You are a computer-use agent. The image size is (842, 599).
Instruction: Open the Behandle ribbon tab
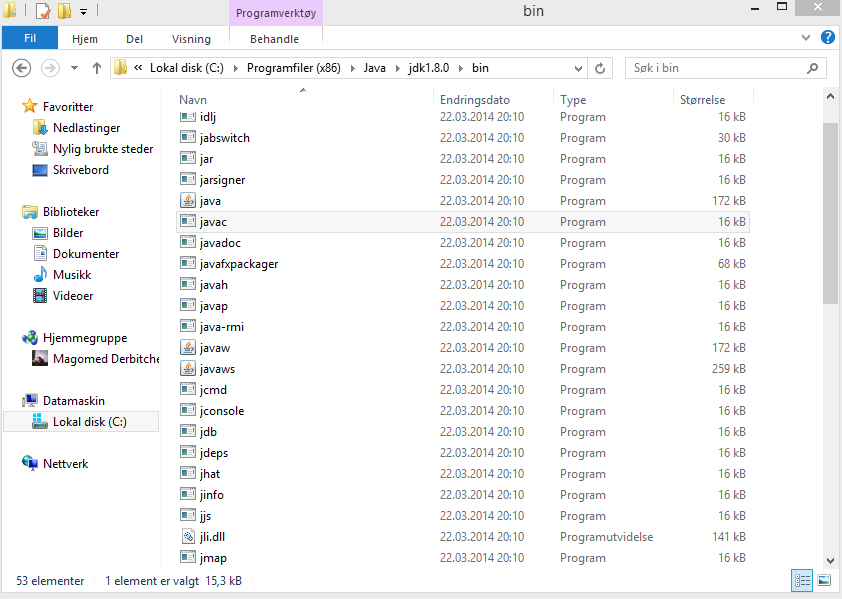(274, 39)
